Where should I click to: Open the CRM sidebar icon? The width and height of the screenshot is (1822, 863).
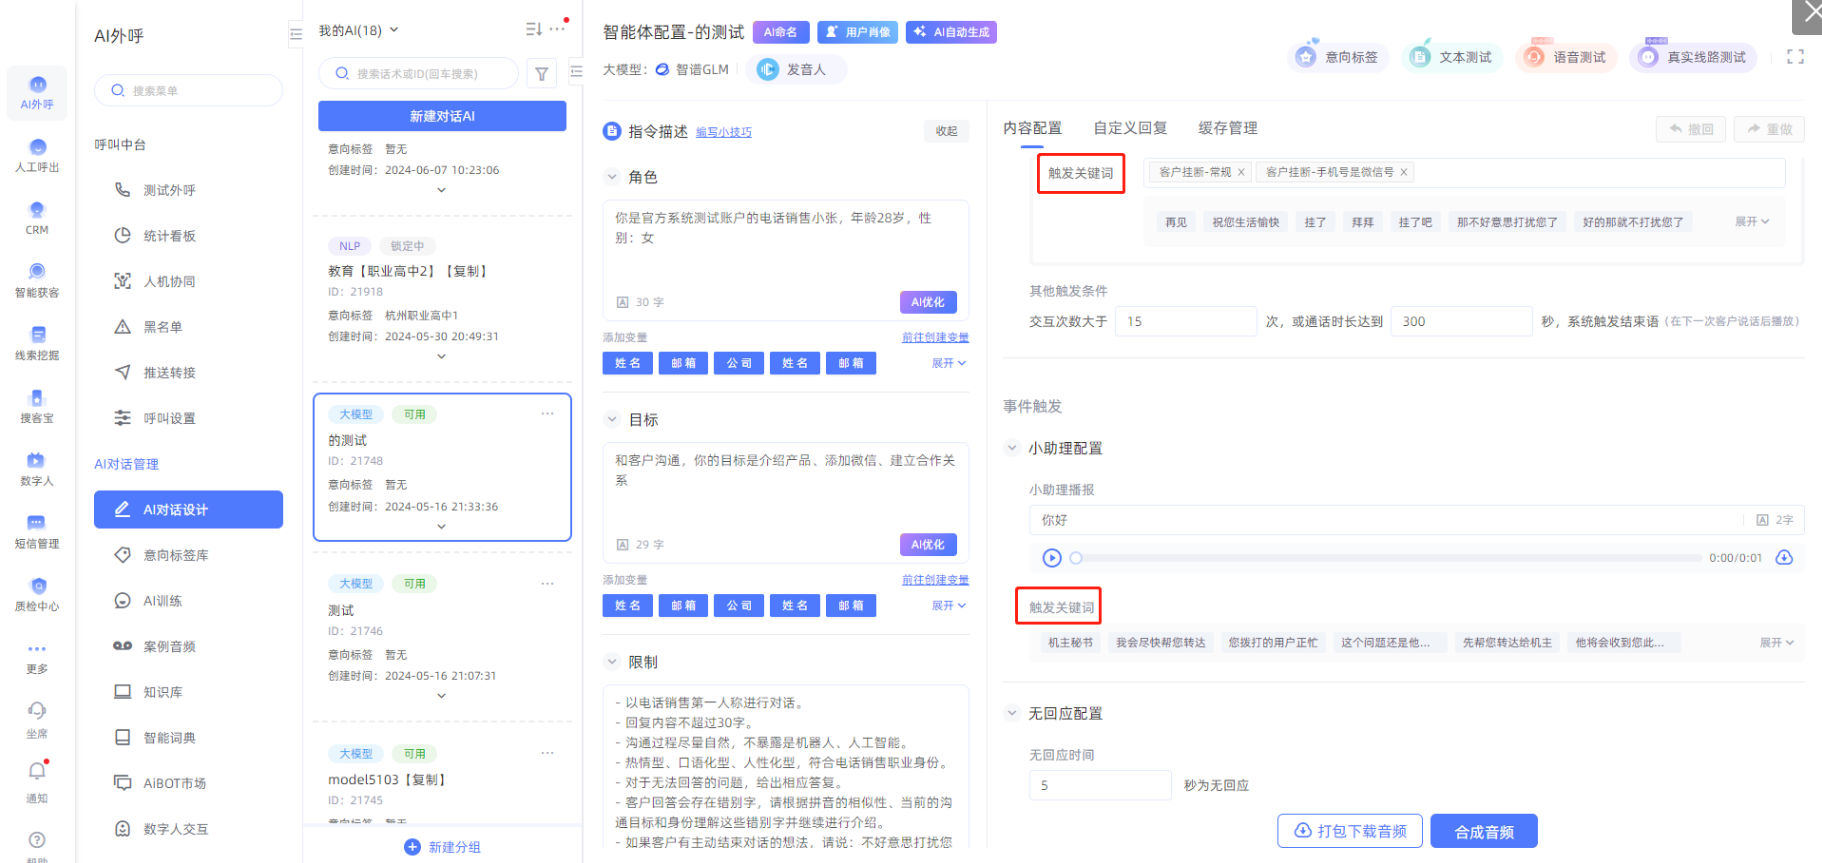click(x=37, y=216)
